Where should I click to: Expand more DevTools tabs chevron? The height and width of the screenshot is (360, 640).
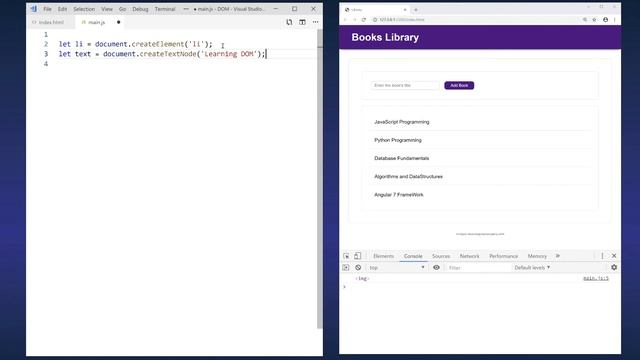click(x=558, y=256)
